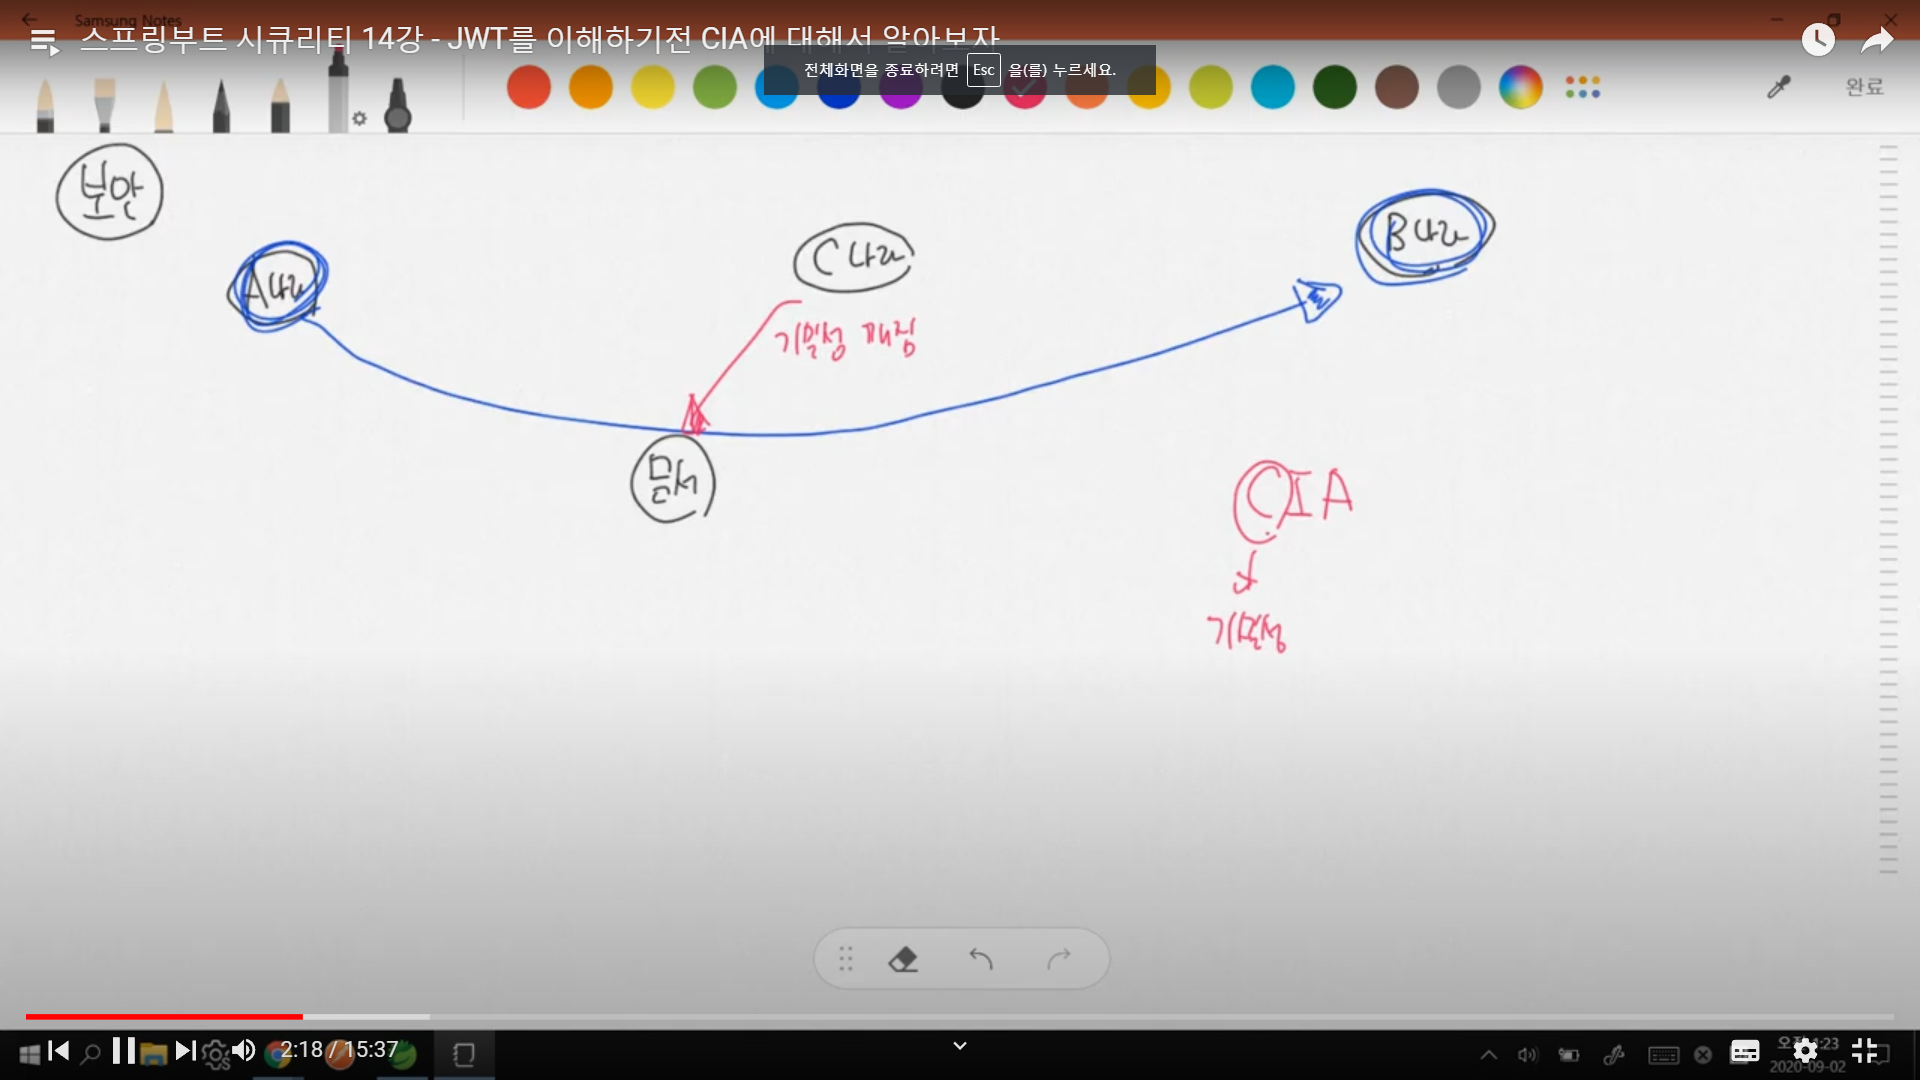1920x1080 pixels.
Task: Add video to Watch Later
Action: coord(1818,40)
